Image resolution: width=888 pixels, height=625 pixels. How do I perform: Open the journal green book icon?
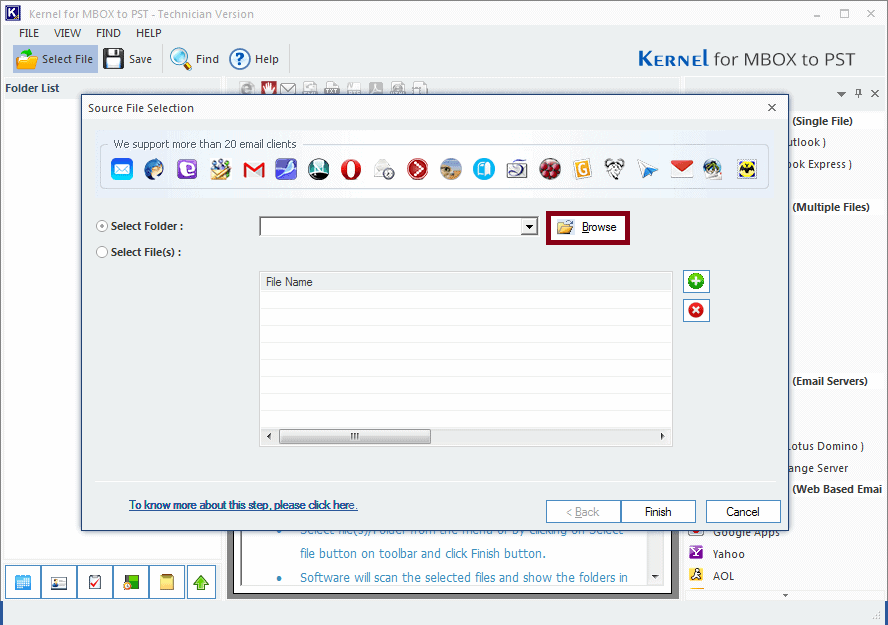[x=131, y=582]
